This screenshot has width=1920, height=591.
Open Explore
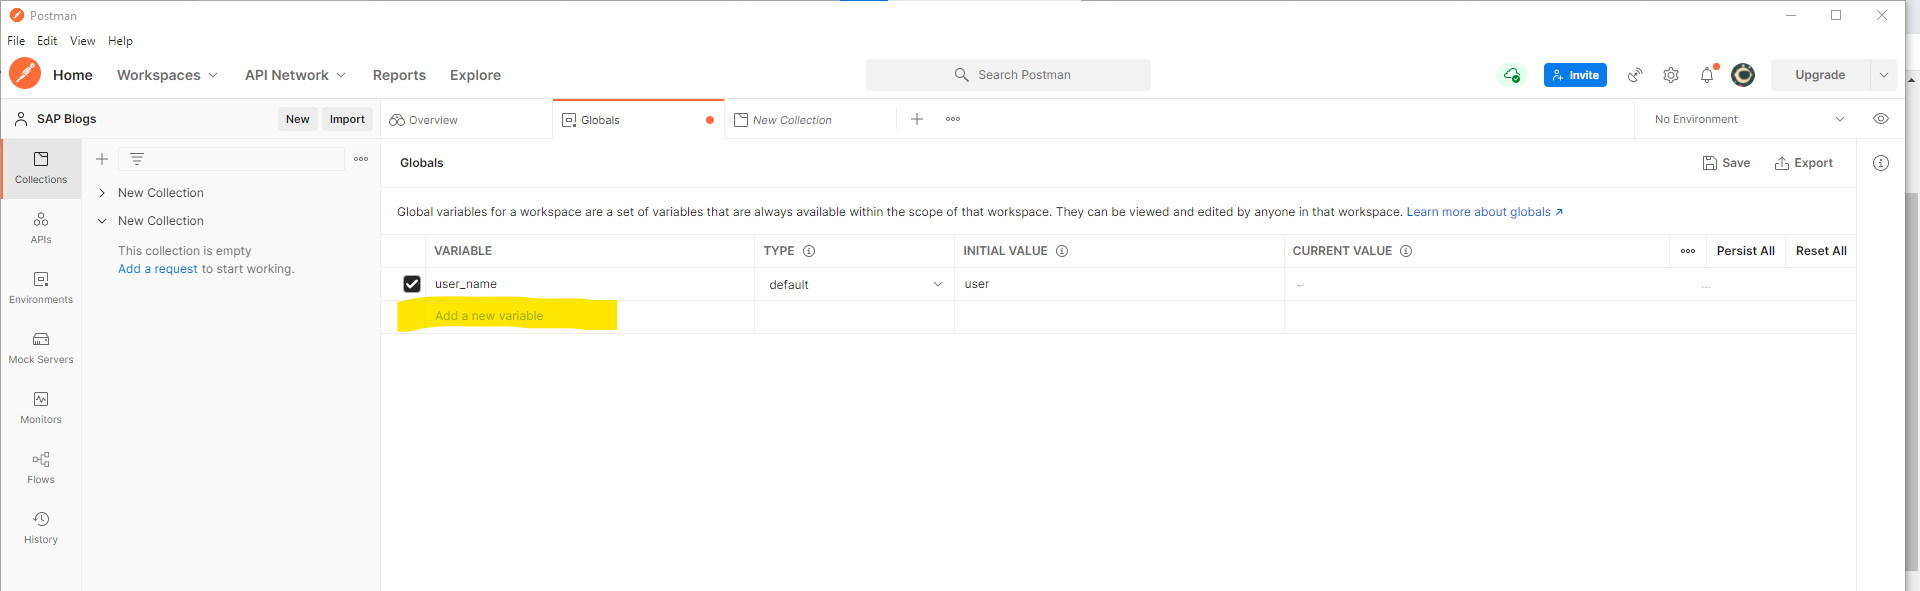pos(475,75)
